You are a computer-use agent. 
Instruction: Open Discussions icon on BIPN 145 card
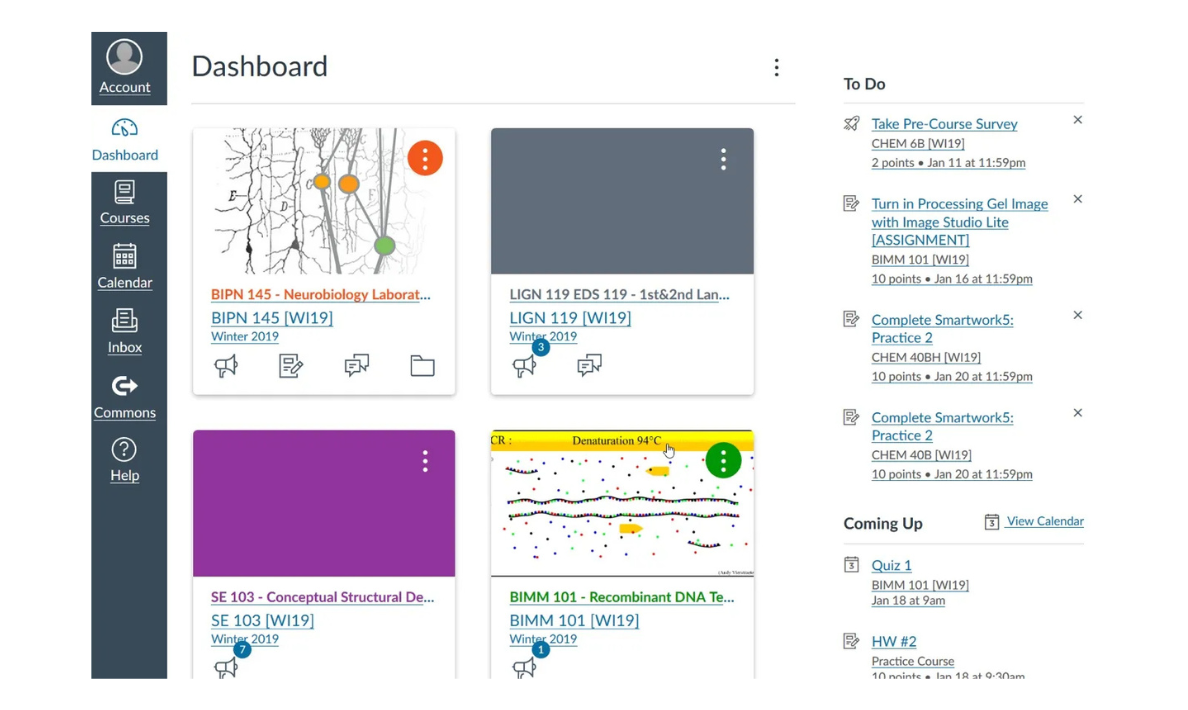pyautogui.click(x=357, y=366)
